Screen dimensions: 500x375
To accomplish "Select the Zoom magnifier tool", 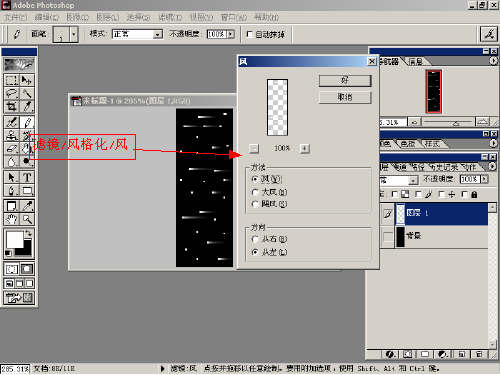I will coord(27,219).
